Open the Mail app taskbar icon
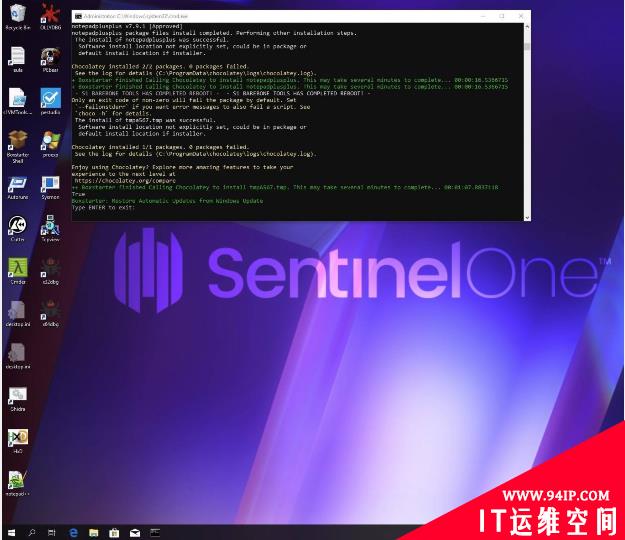This screenshot has width=625, height=540. coord(135,532)
